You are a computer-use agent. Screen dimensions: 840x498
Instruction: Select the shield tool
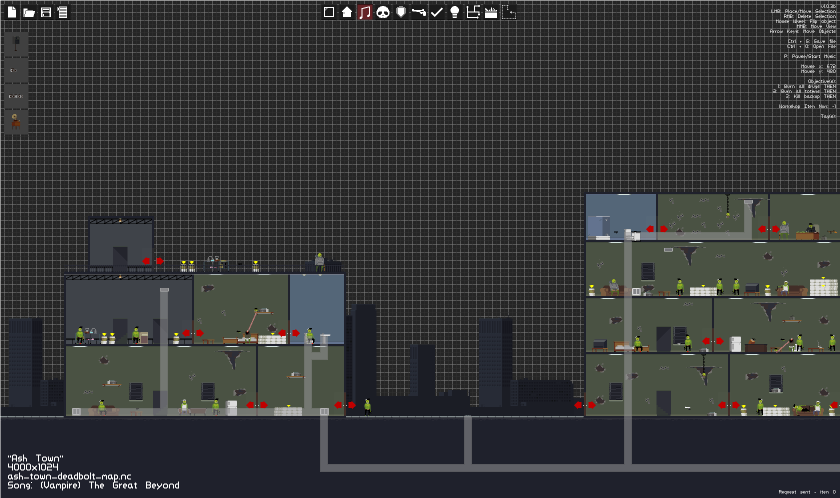401,12
